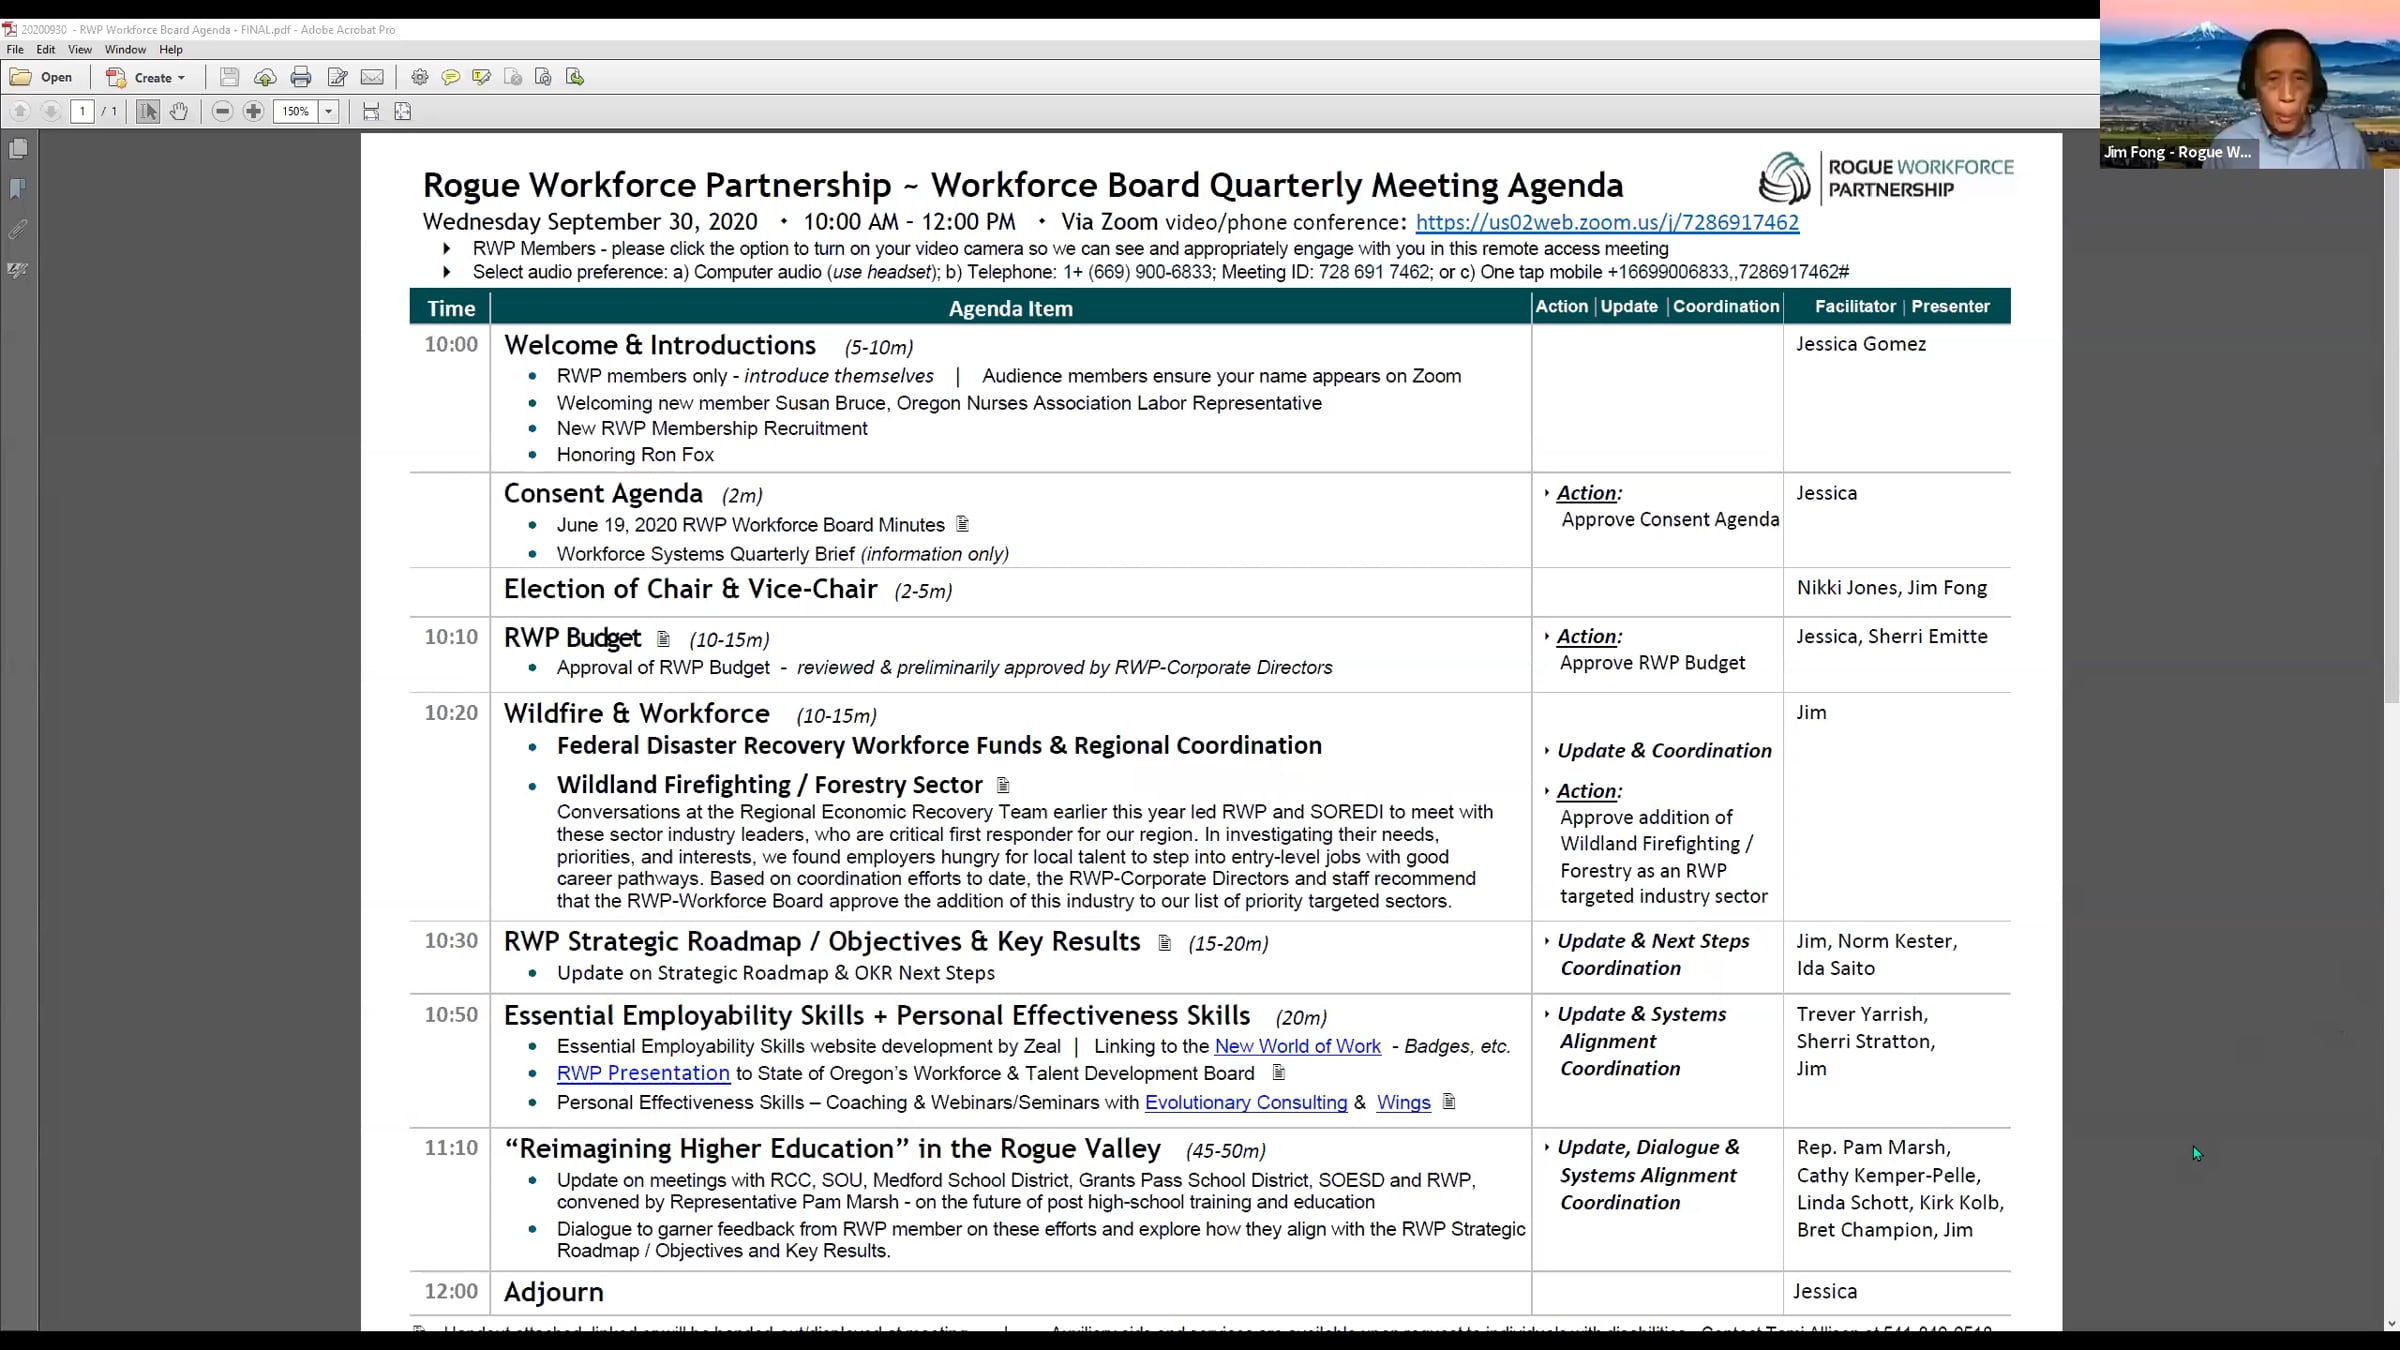This screenshot has height=1350, width=2400.
Task: Click the cloud upload icon
Action: pos(265,77)
